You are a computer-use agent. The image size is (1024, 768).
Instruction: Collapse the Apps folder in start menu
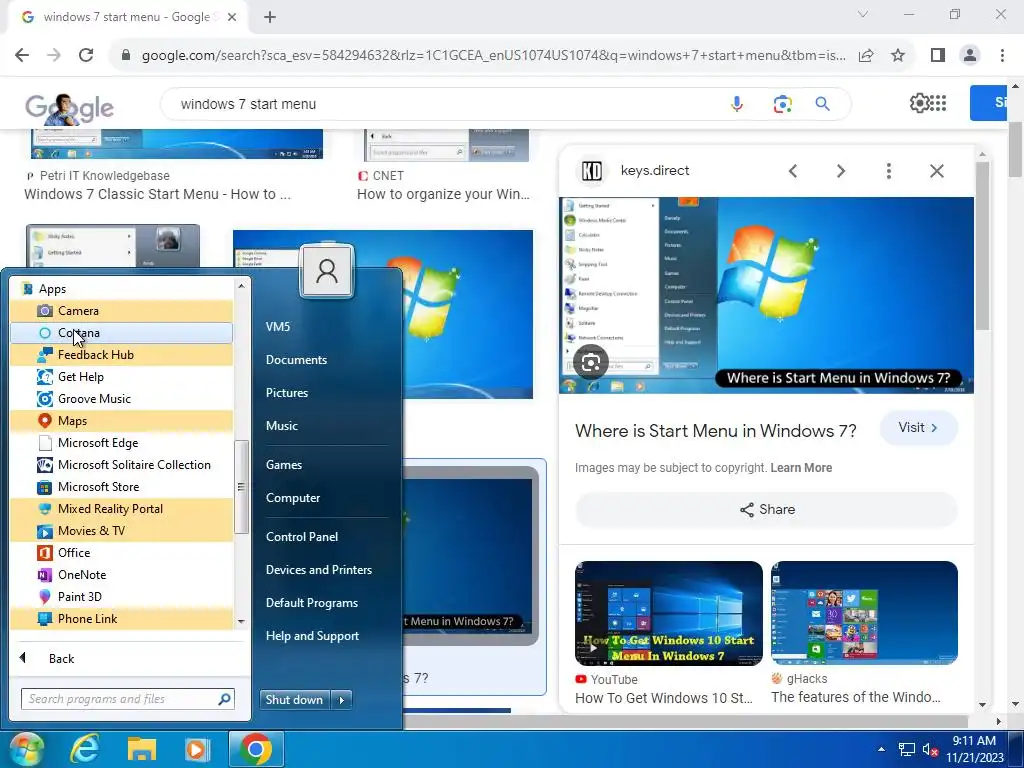[x=121, y=289]
